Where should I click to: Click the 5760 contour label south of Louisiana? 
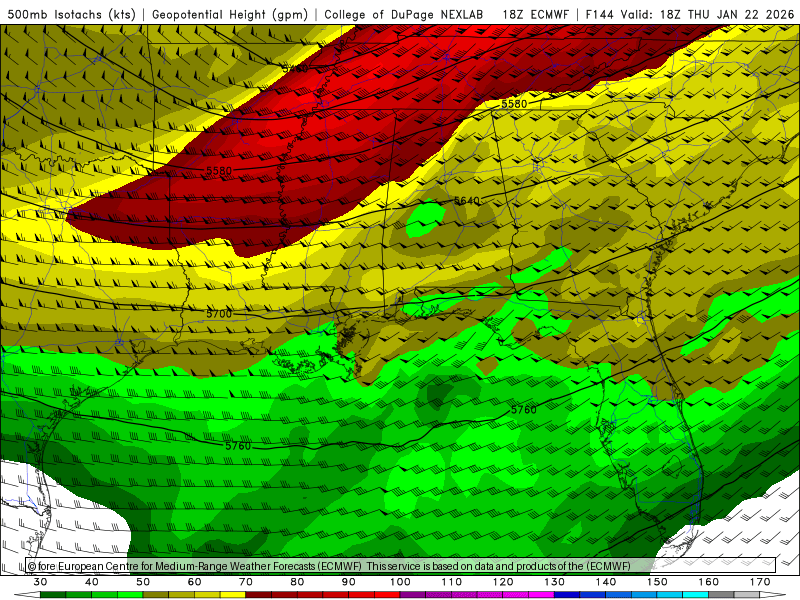(x=238, y=446)
